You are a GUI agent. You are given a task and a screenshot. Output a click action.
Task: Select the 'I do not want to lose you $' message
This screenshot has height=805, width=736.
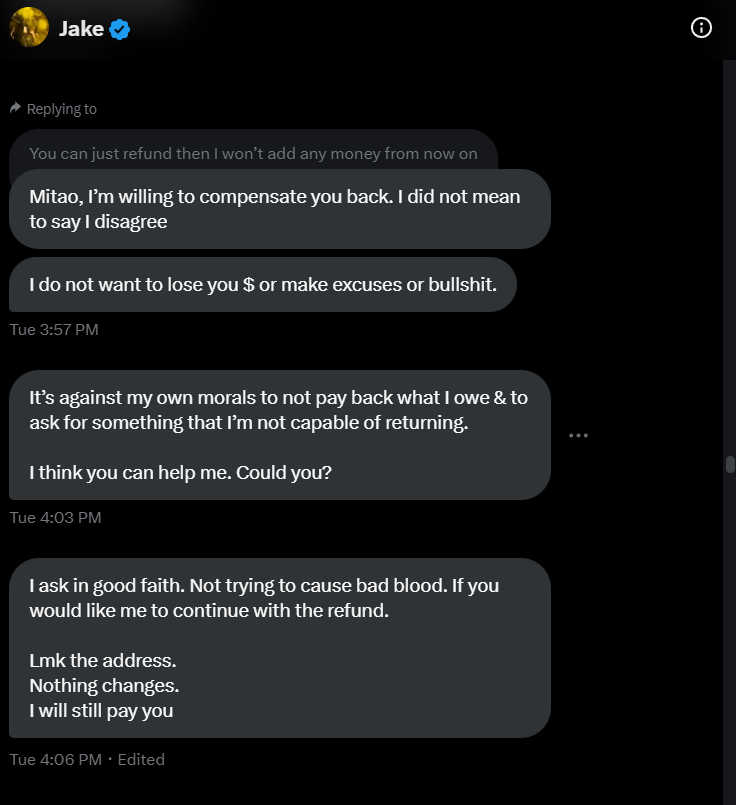coord(263,284)
